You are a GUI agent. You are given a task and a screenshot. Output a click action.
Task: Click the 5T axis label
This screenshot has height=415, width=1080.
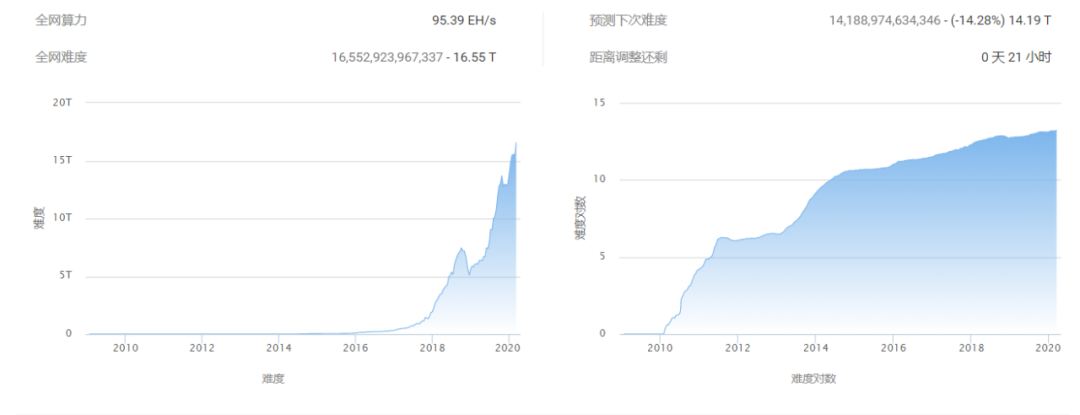(x=65, y=276)
